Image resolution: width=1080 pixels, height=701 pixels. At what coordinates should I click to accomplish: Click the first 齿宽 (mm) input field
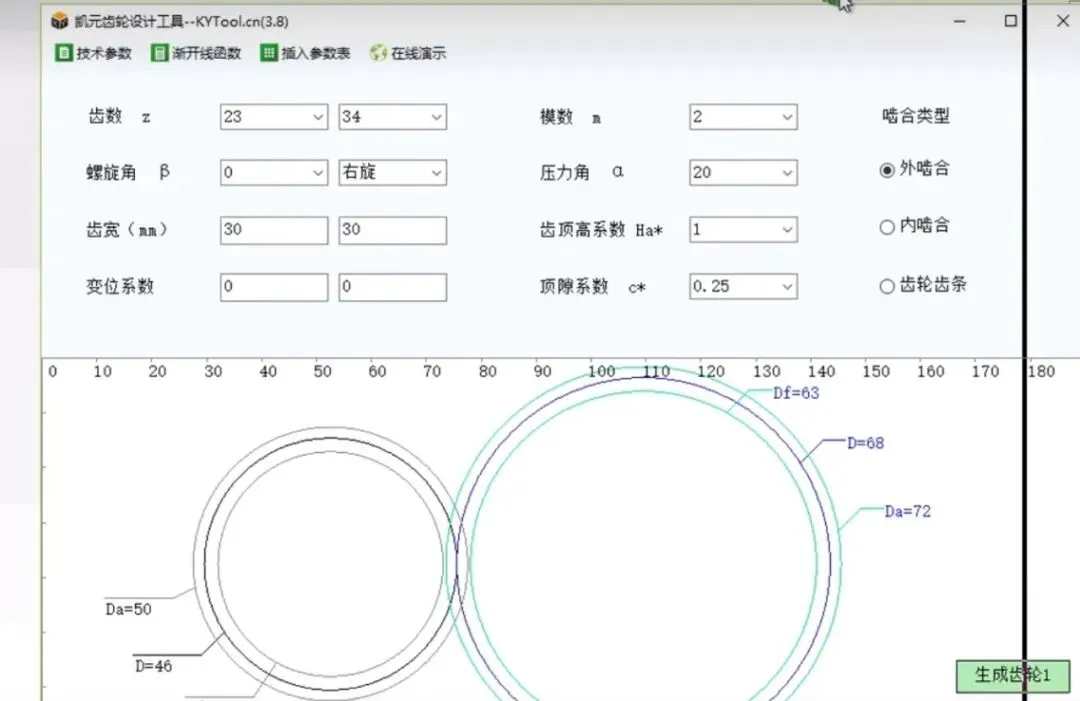coord(274,230)
